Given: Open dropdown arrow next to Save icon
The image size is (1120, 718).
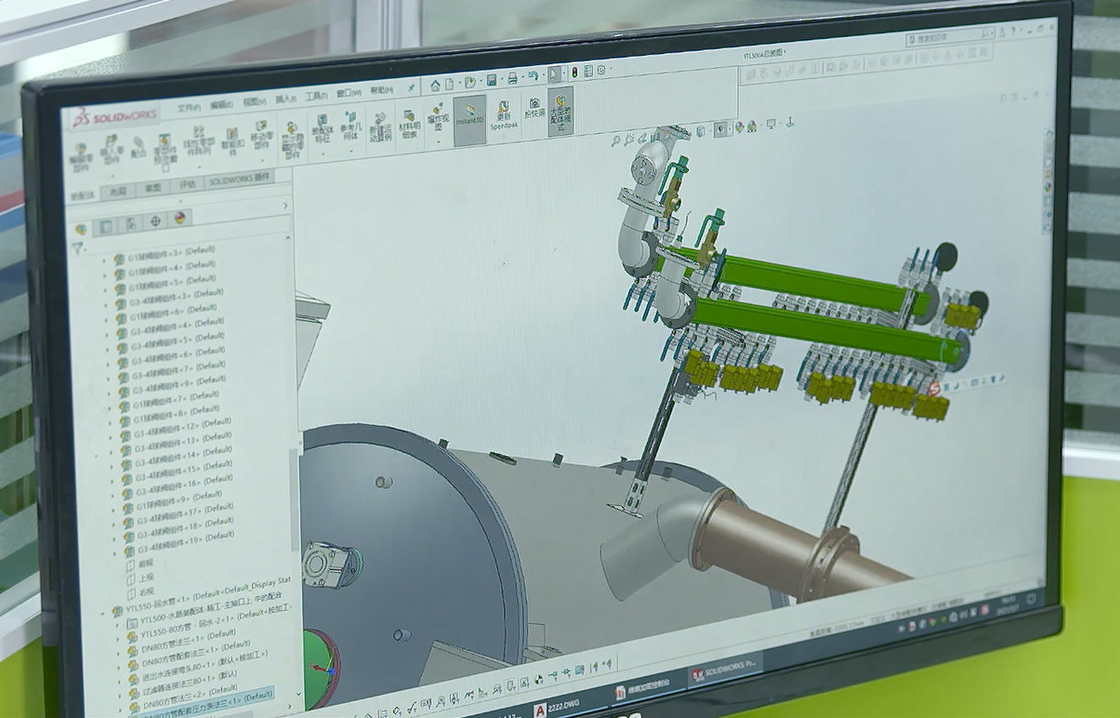Looking at the screenshot, I should 500,79.
